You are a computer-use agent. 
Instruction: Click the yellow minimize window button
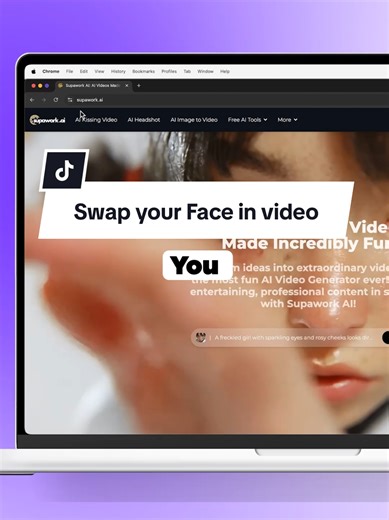[40, 86]
